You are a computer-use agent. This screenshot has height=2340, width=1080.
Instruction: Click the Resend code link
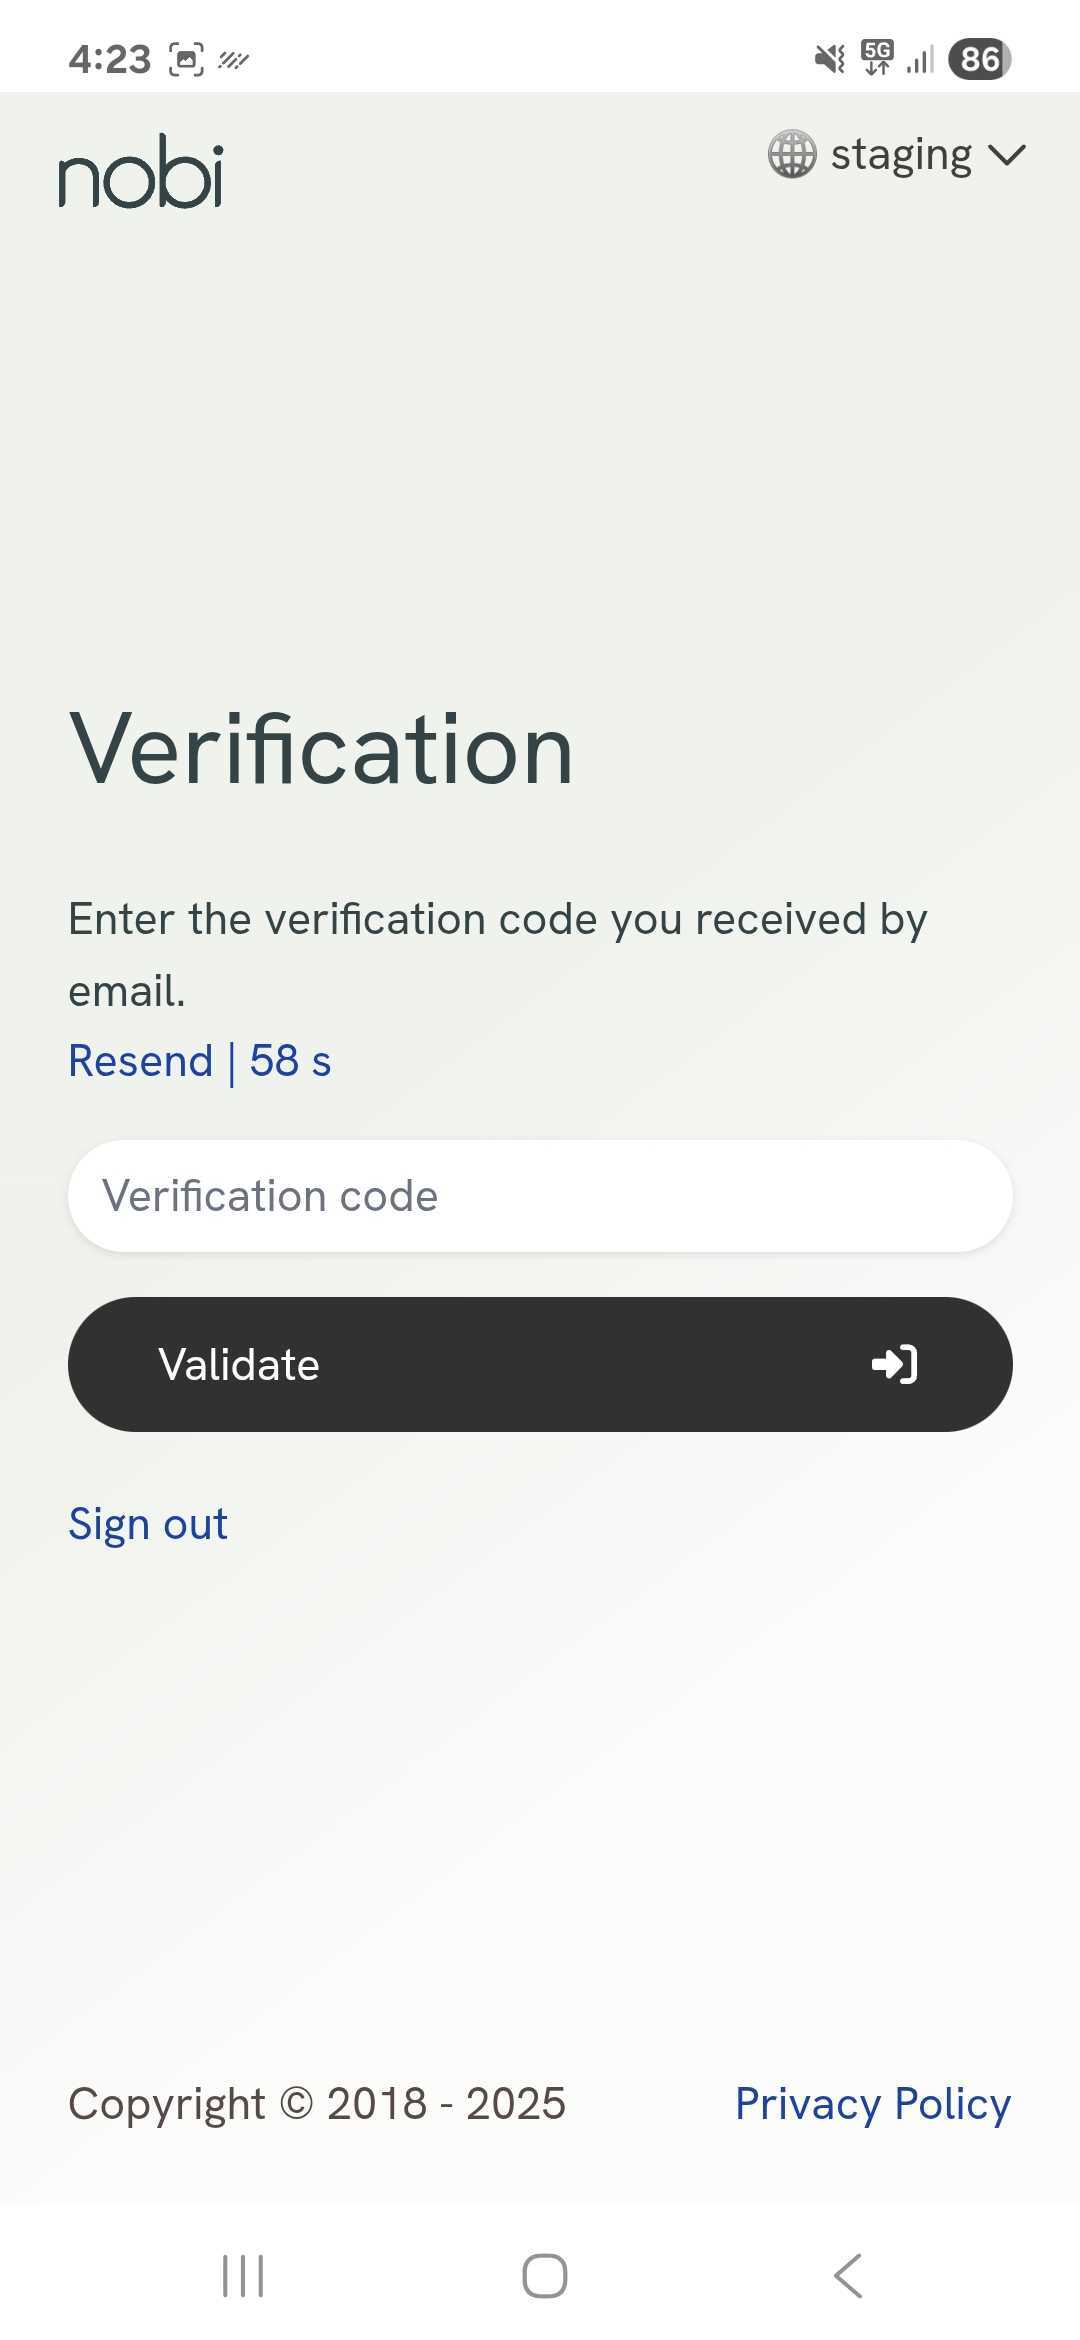(x=140, y=1060)
